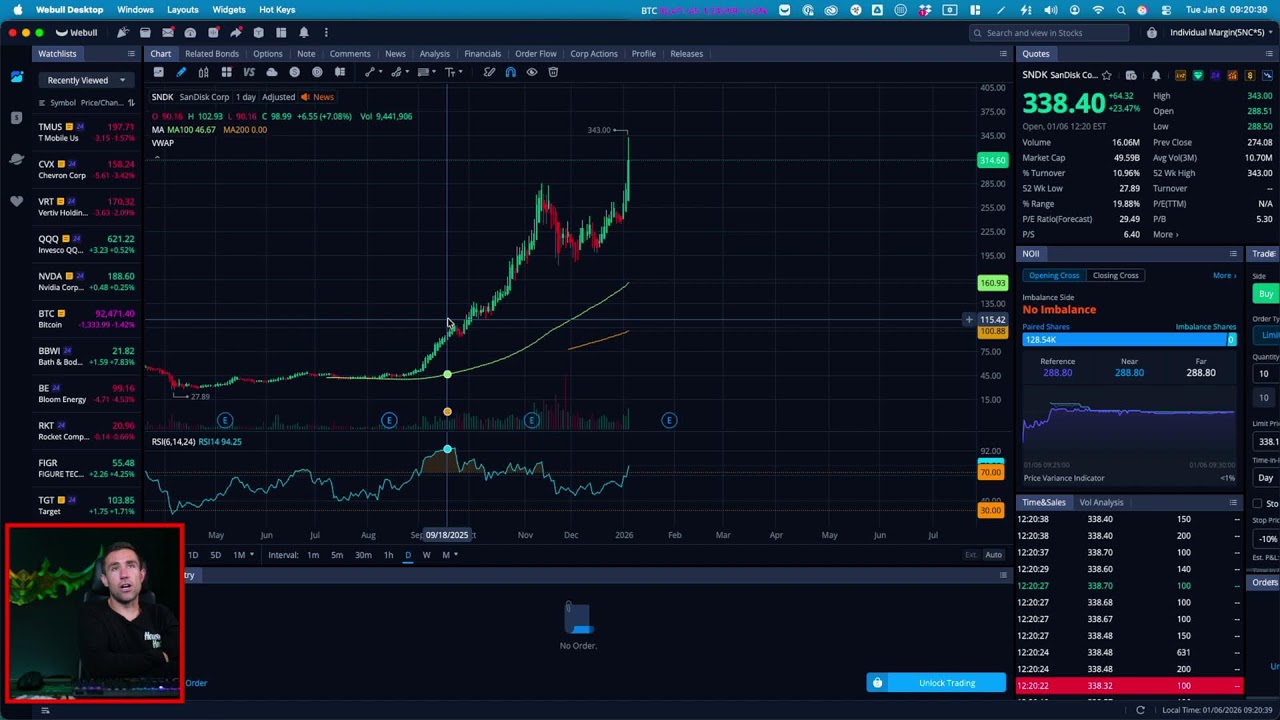Click the notification bell in top toolbar

pos(303,32)
